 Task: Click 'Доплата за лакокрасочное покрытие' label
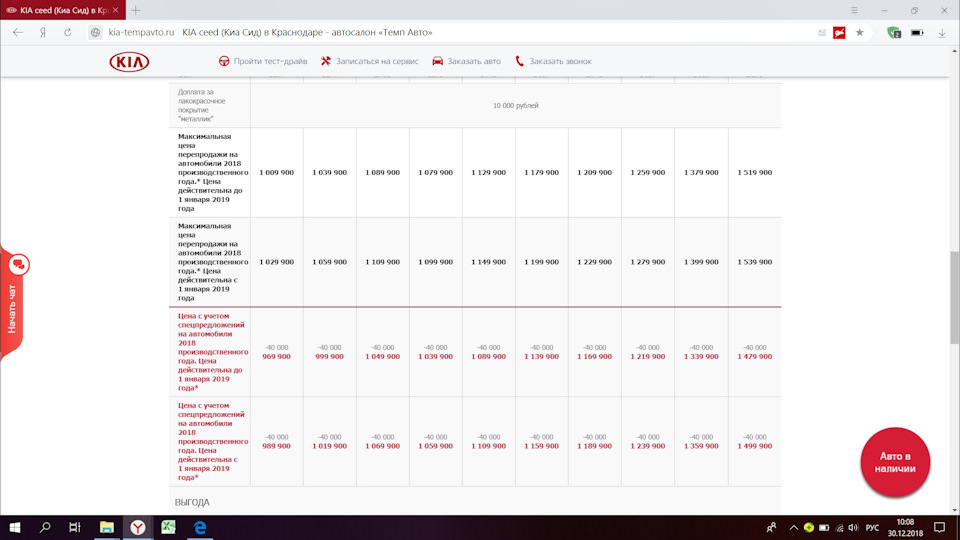coord(202,105)
